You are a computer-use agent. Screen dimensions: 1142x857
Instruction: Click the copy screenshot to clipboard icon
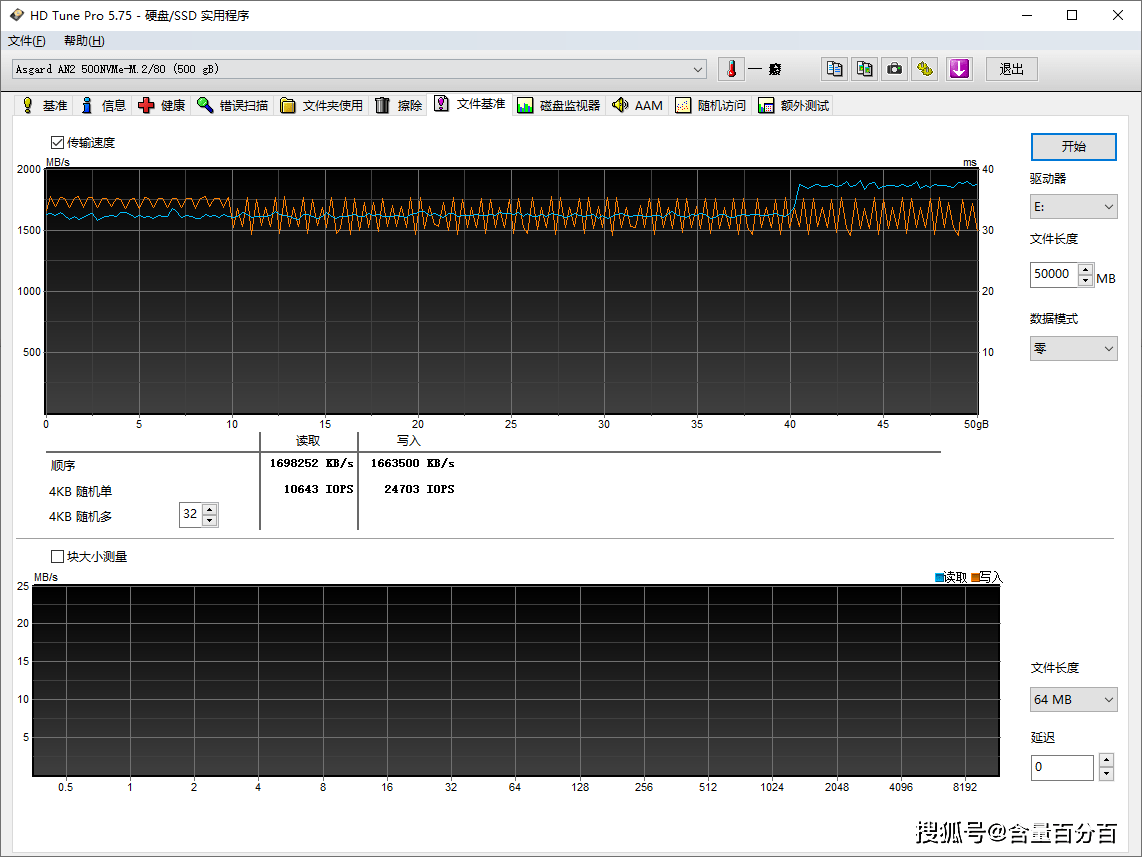tap(864, 69)
